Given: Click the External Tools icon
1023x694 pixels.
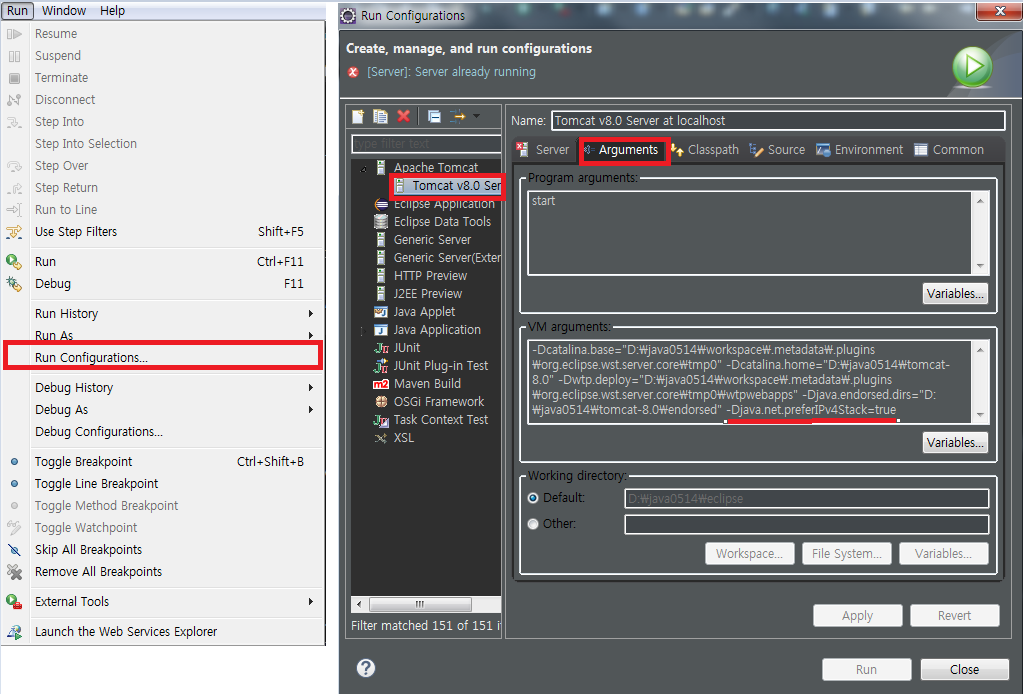Looking at the screenshot, I should pyautogui.click(x=14, y=601).
